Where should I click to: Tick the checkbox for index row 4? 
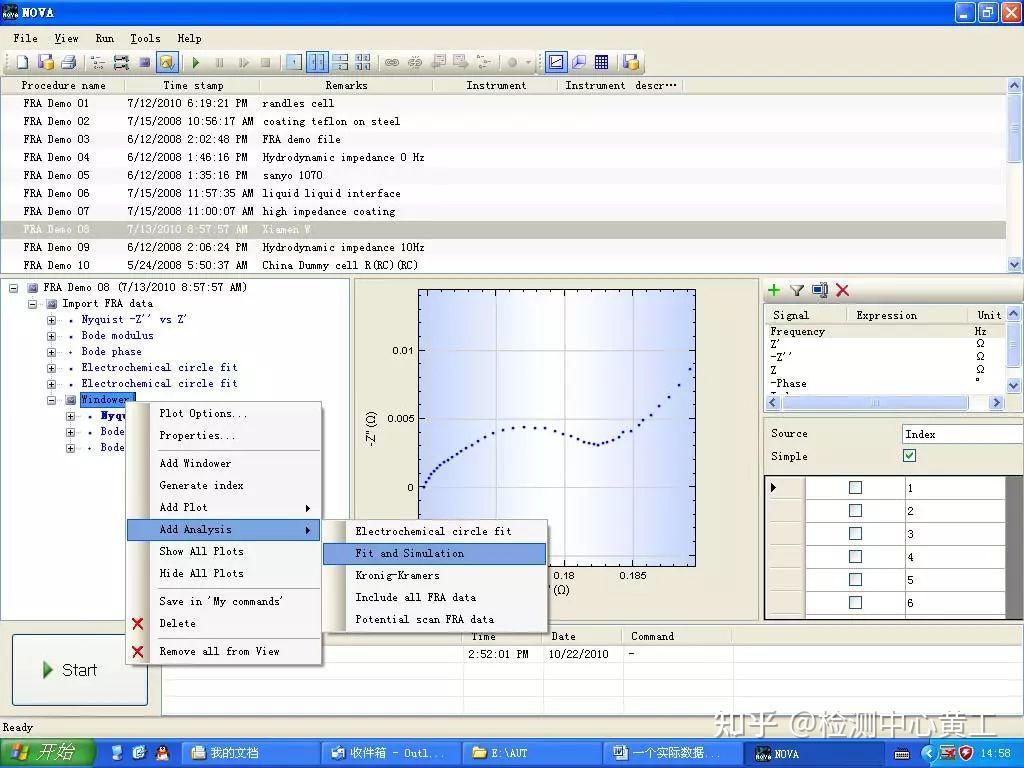pyautogui.click(x=855, y=557)
